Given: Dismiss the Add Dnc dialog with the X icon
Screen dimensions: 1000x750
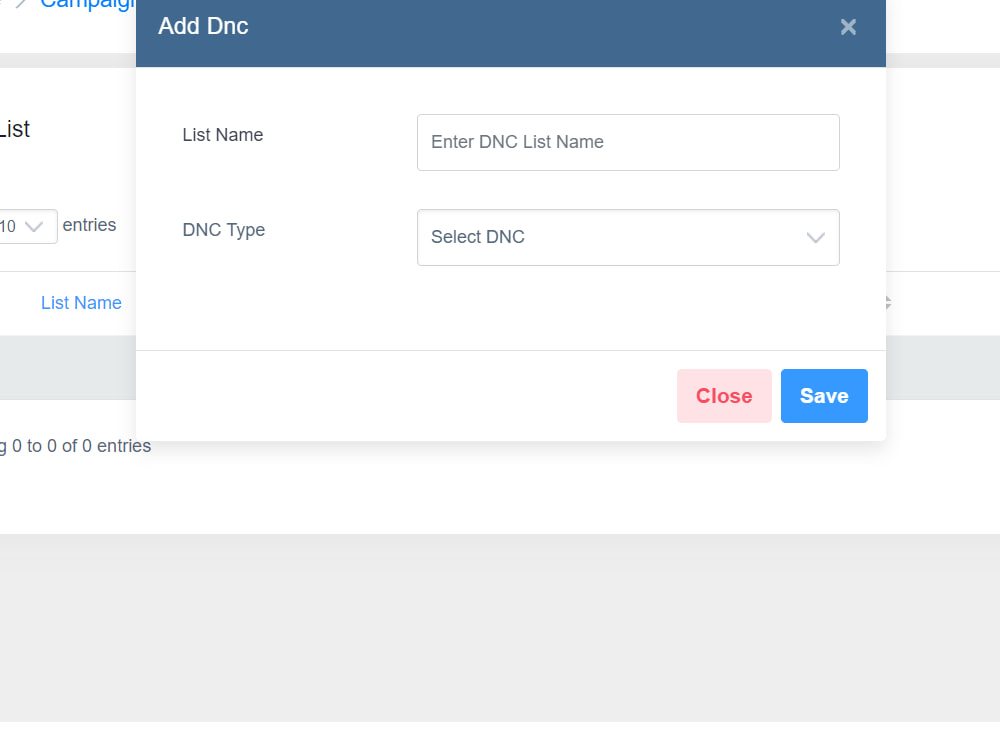Looking at the screenshot, I should (x=848, y=27).
